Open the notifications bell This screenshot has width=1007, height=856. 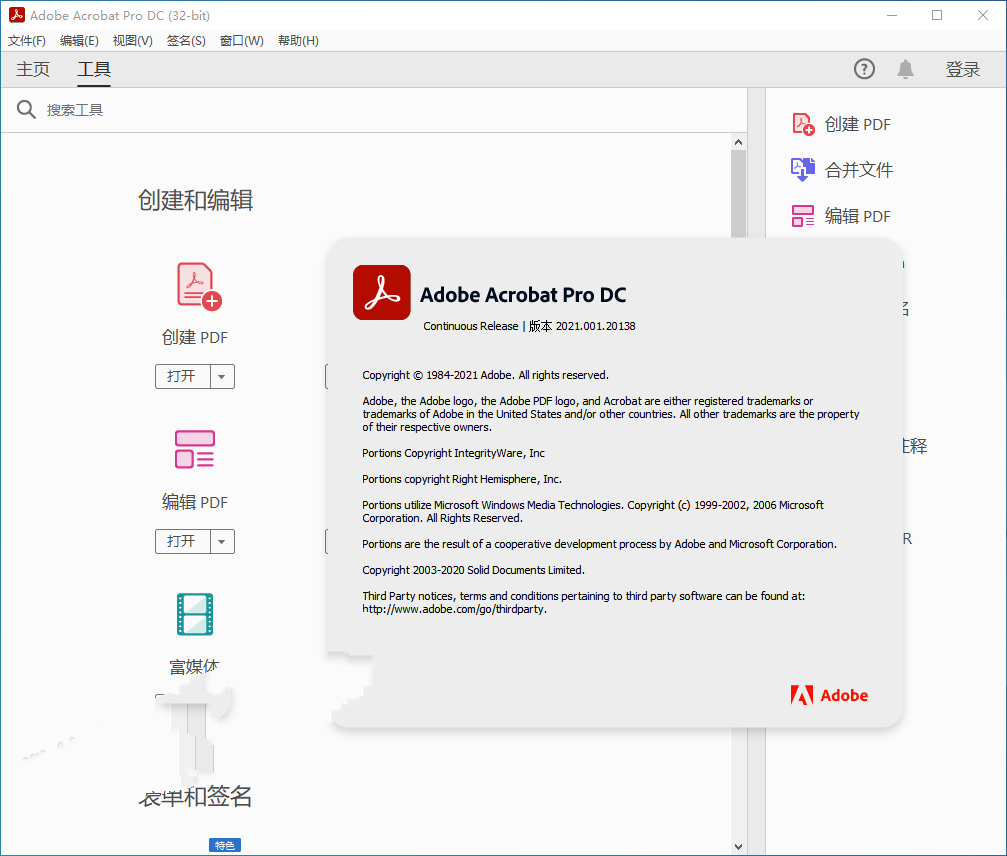click(x=906, y=69)
